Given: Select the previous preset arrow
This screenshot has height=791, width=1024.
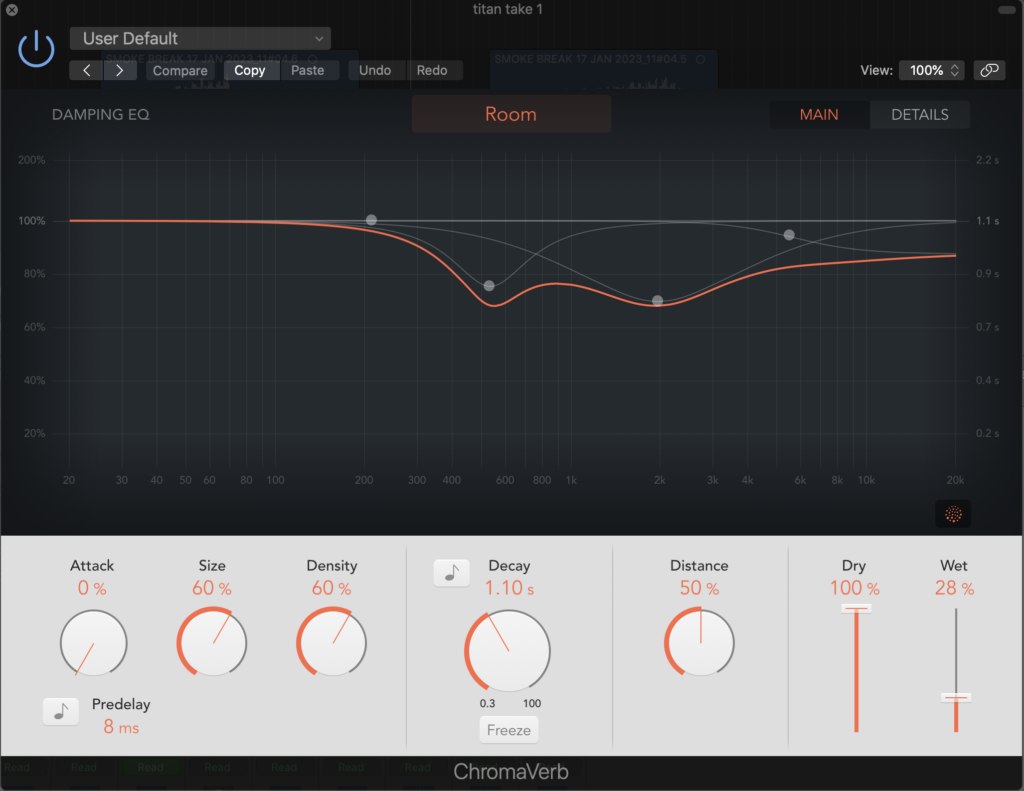Looking at the screenshot, I should tap(87, 70).
